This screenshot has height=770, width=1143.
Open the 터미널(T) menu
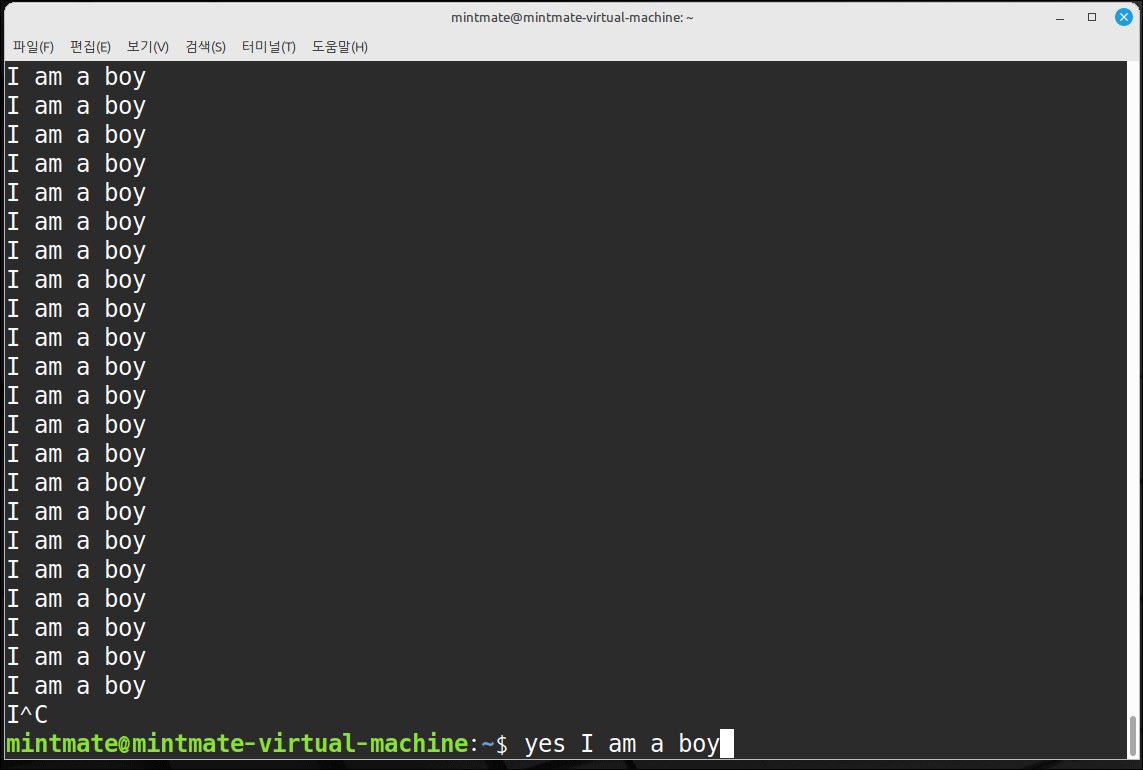pos(268,47)
